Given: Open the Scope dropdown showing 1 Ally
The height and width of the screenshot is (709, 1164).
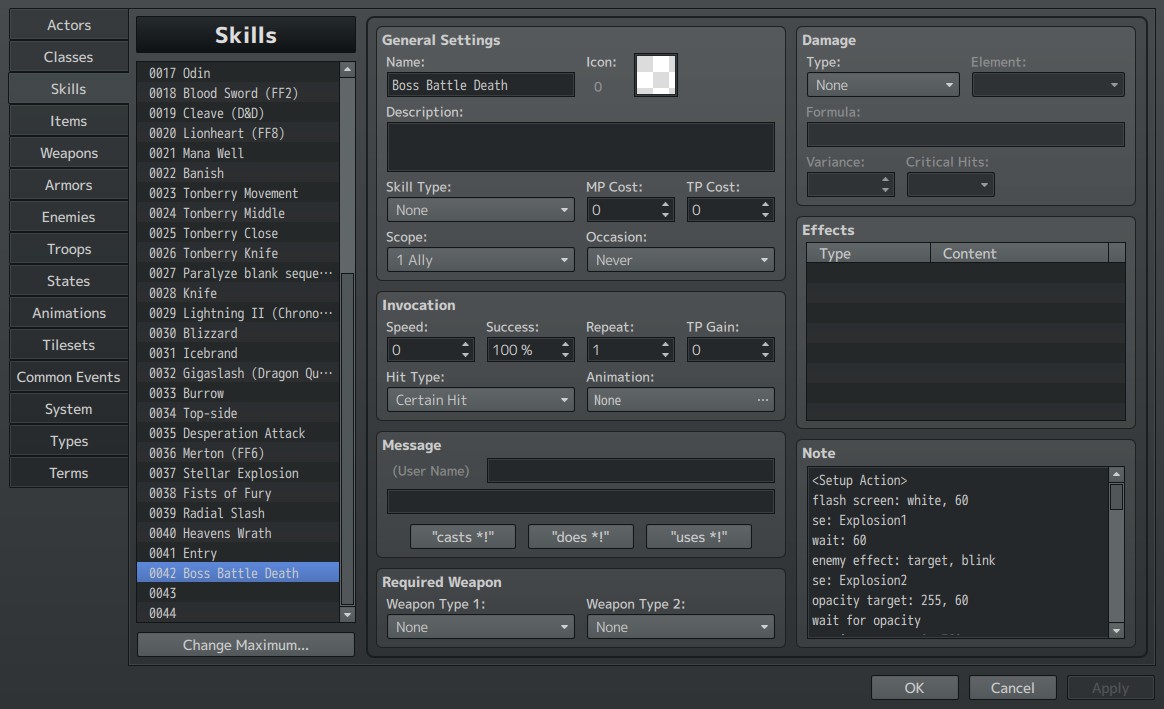Looking at the screenshot, I should click(x=480, y=260).
